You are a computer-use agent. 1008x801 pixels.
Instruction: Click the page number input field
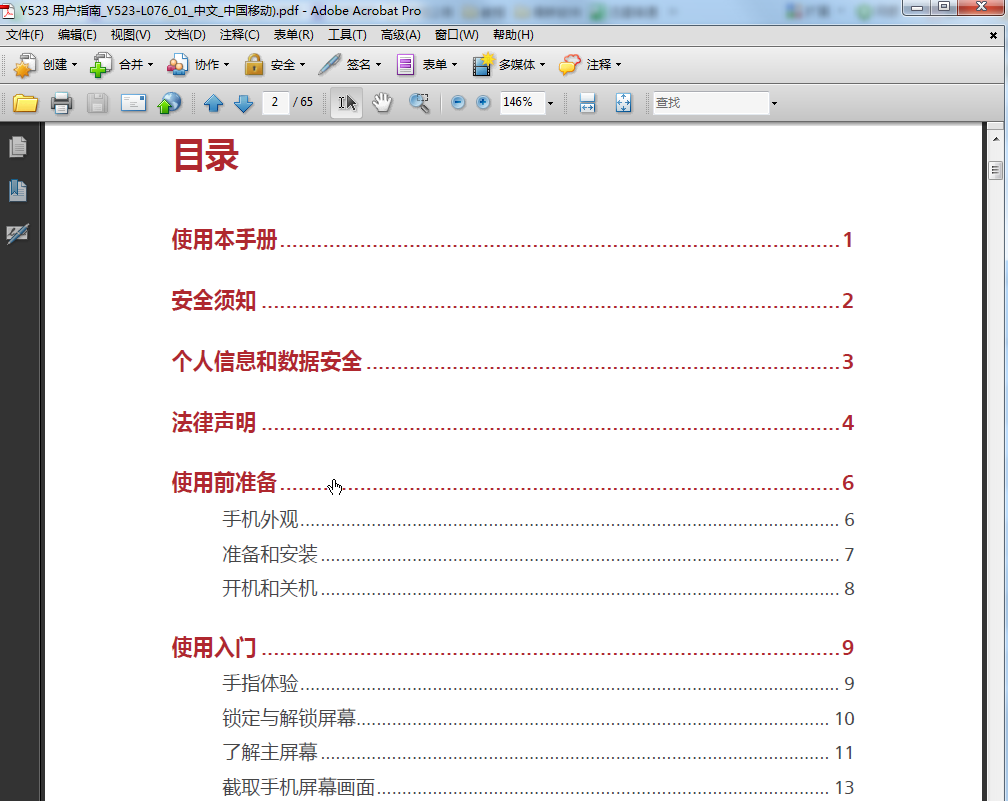275,102
